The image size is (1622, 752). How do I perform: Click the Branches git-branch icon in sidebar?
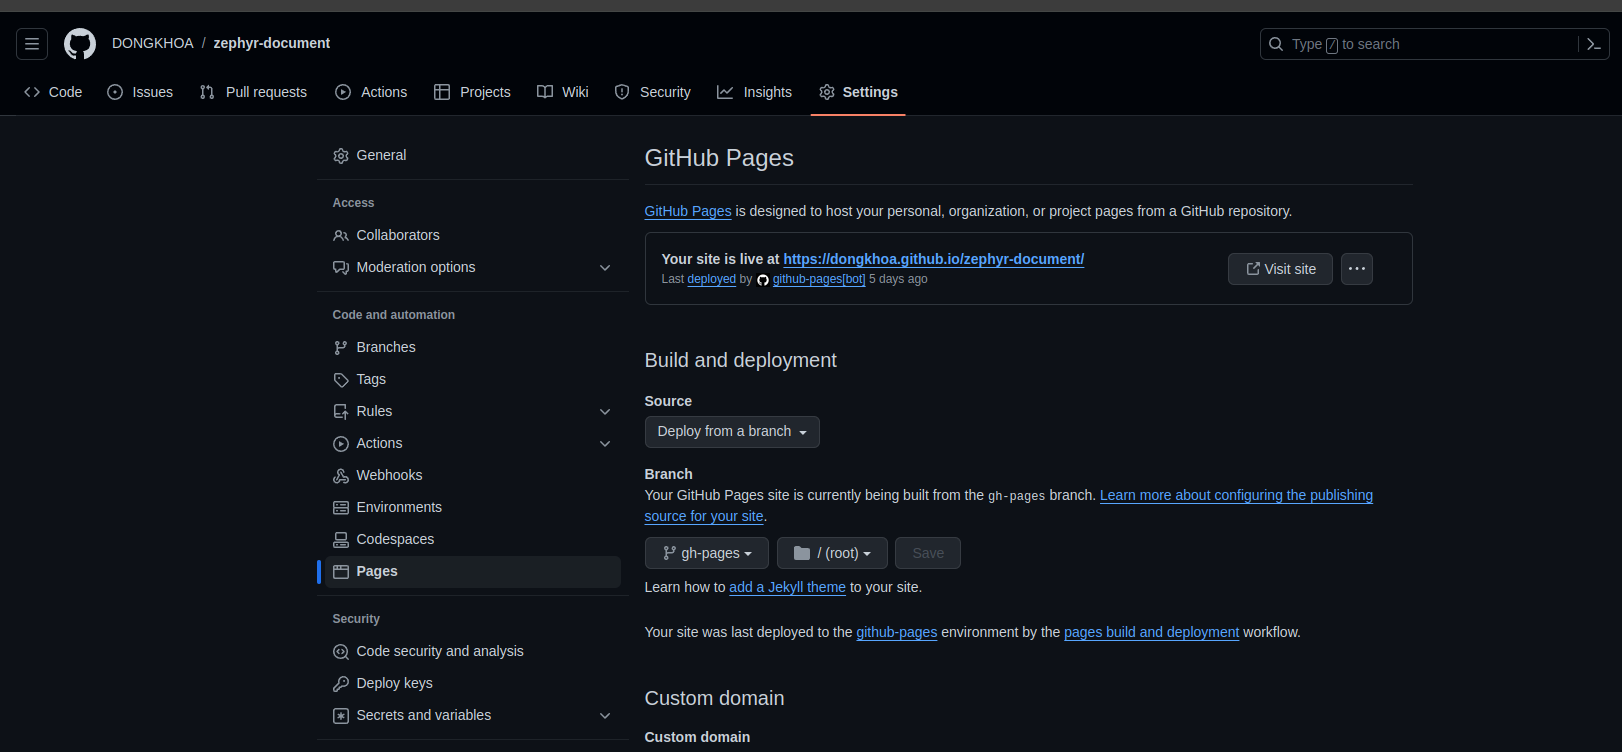pos(341,348)
